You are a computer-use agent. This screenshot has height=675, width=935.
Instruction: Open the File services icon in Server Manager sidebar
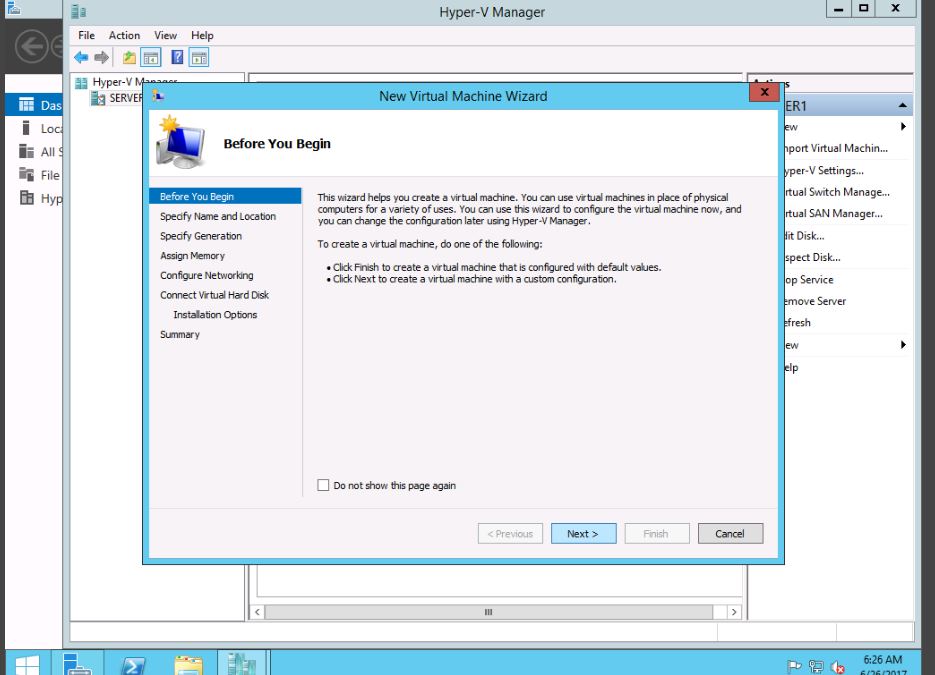[x=26, y=175]
